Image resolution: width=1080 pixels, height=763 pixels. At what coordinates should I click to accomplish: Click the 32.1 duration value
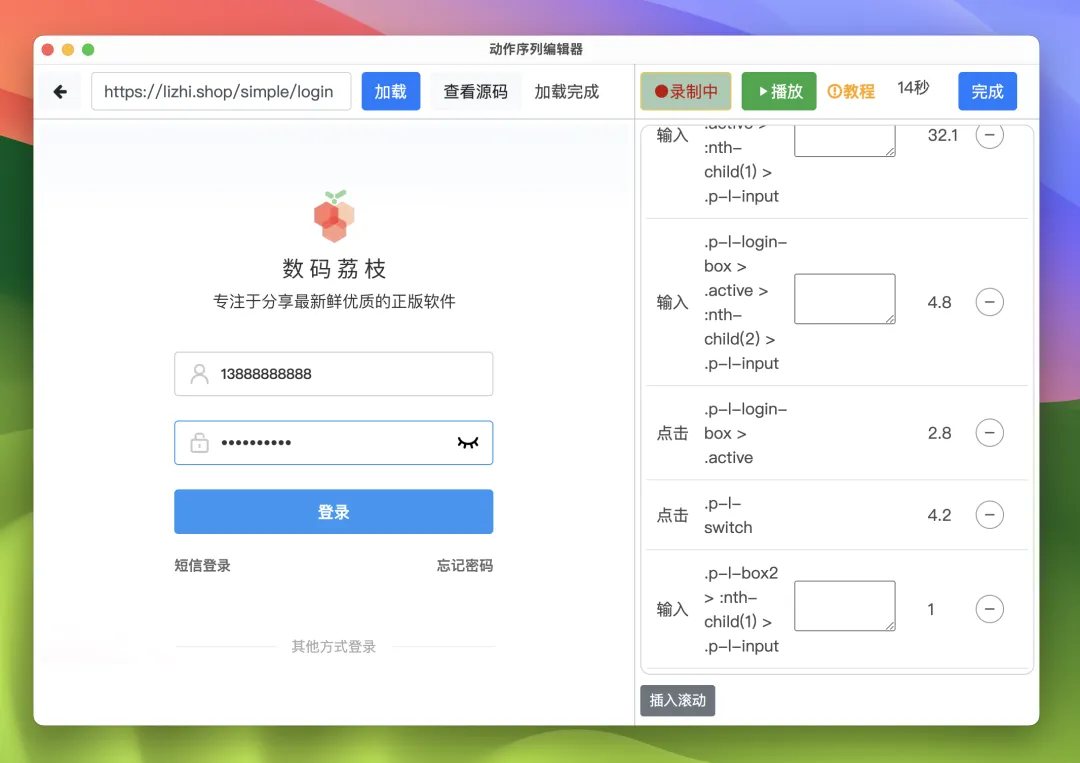(x=942, y=135)
